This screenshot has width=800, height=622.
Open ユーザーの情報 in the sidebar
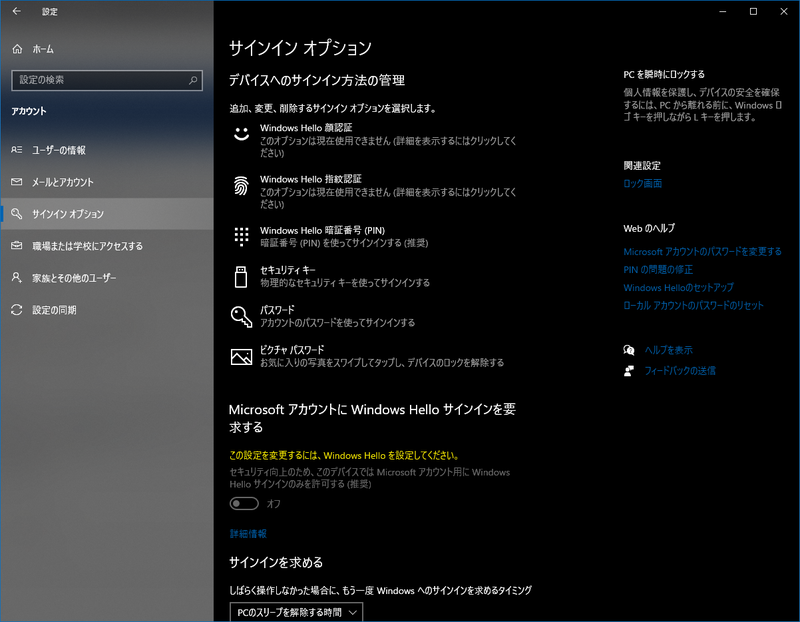point(58,150)
